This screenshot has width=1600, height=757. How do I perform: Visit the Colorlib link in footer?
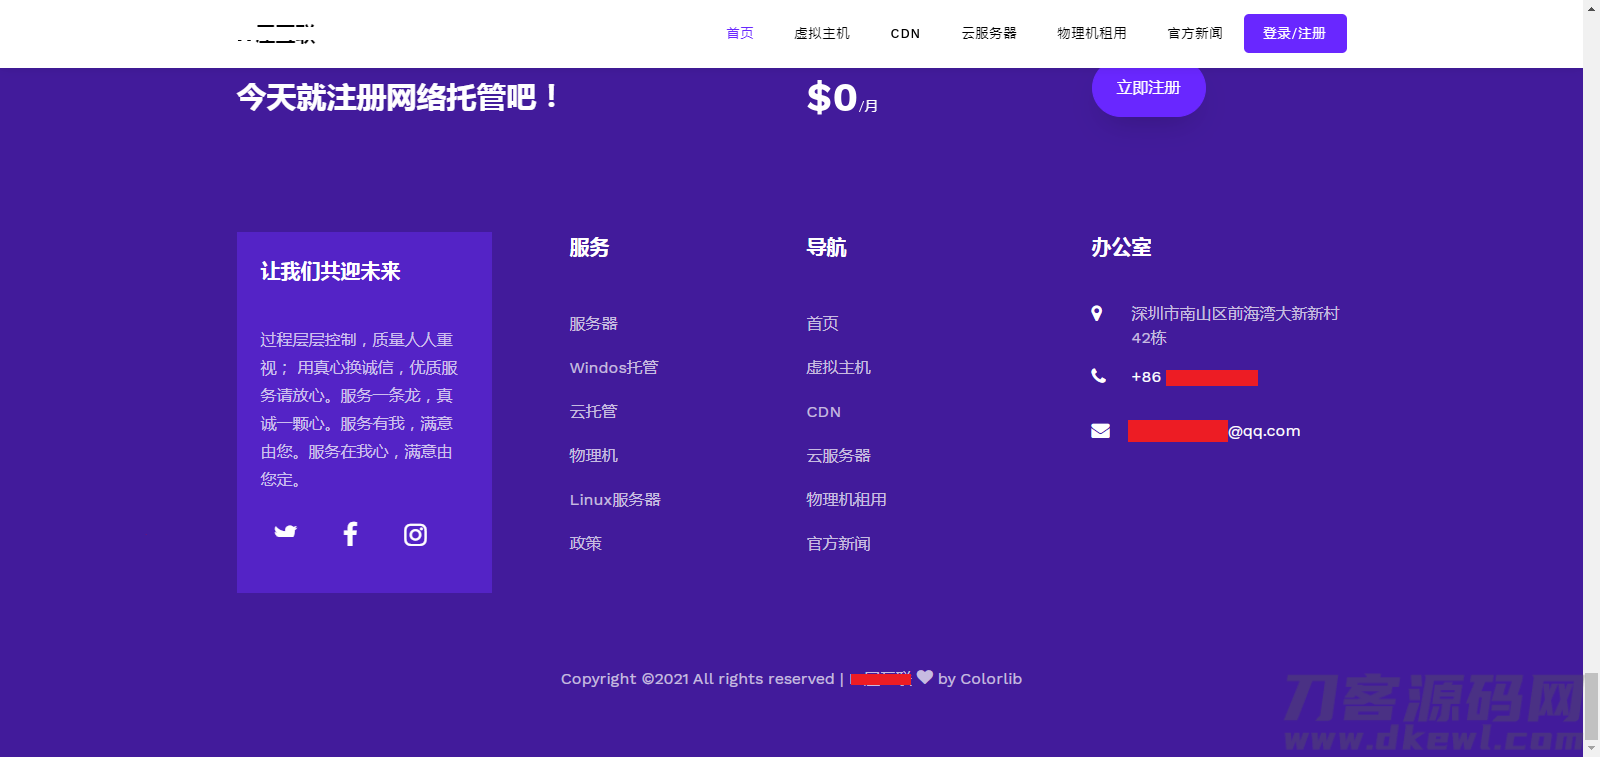[x=991, y=679]
